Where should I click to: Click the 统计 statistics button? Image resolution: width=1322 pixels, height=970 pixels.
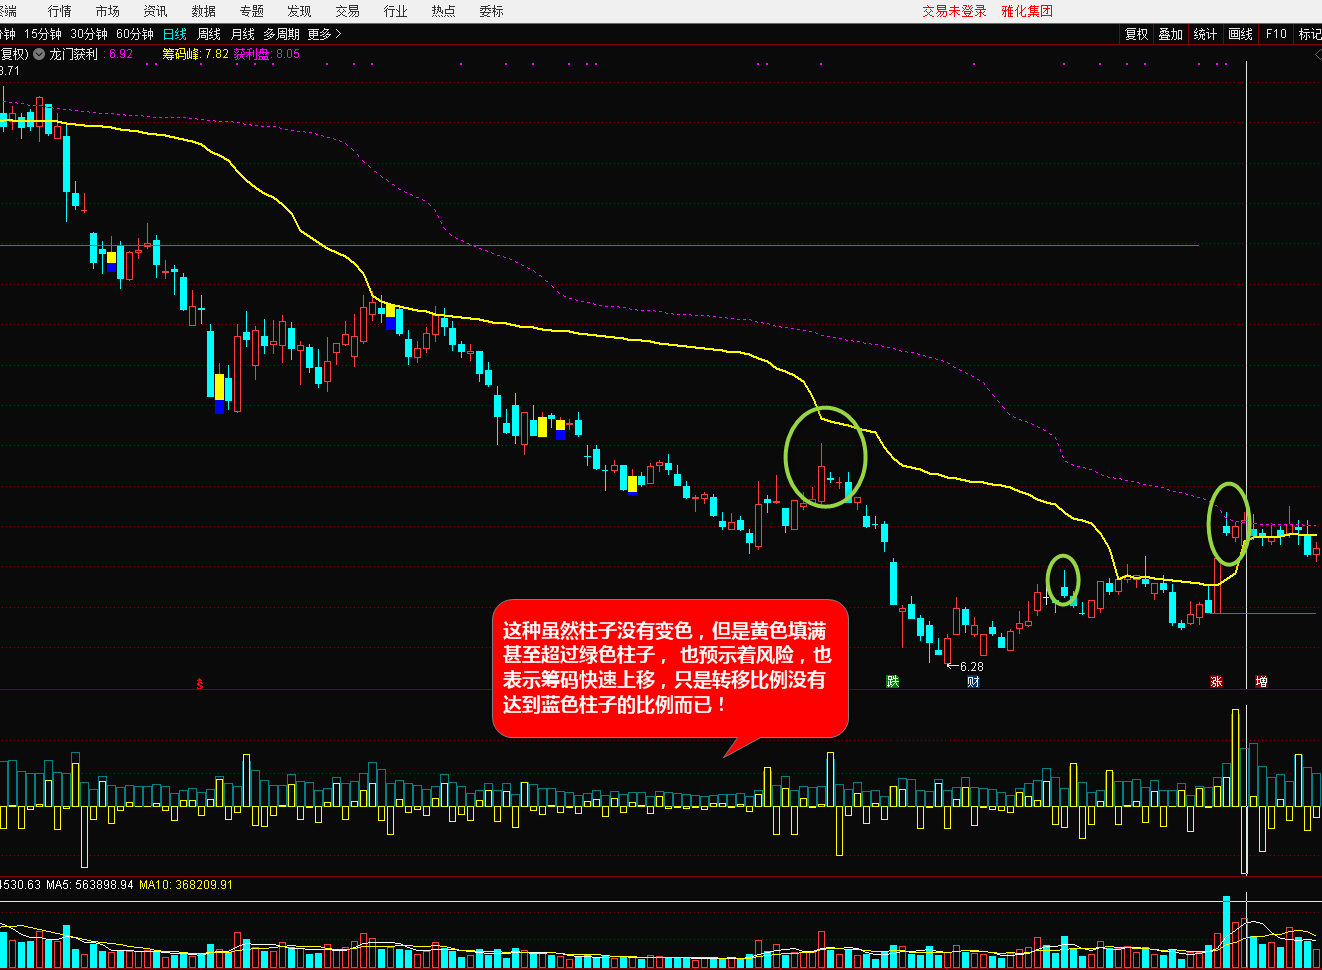(x=1206, y=34)
